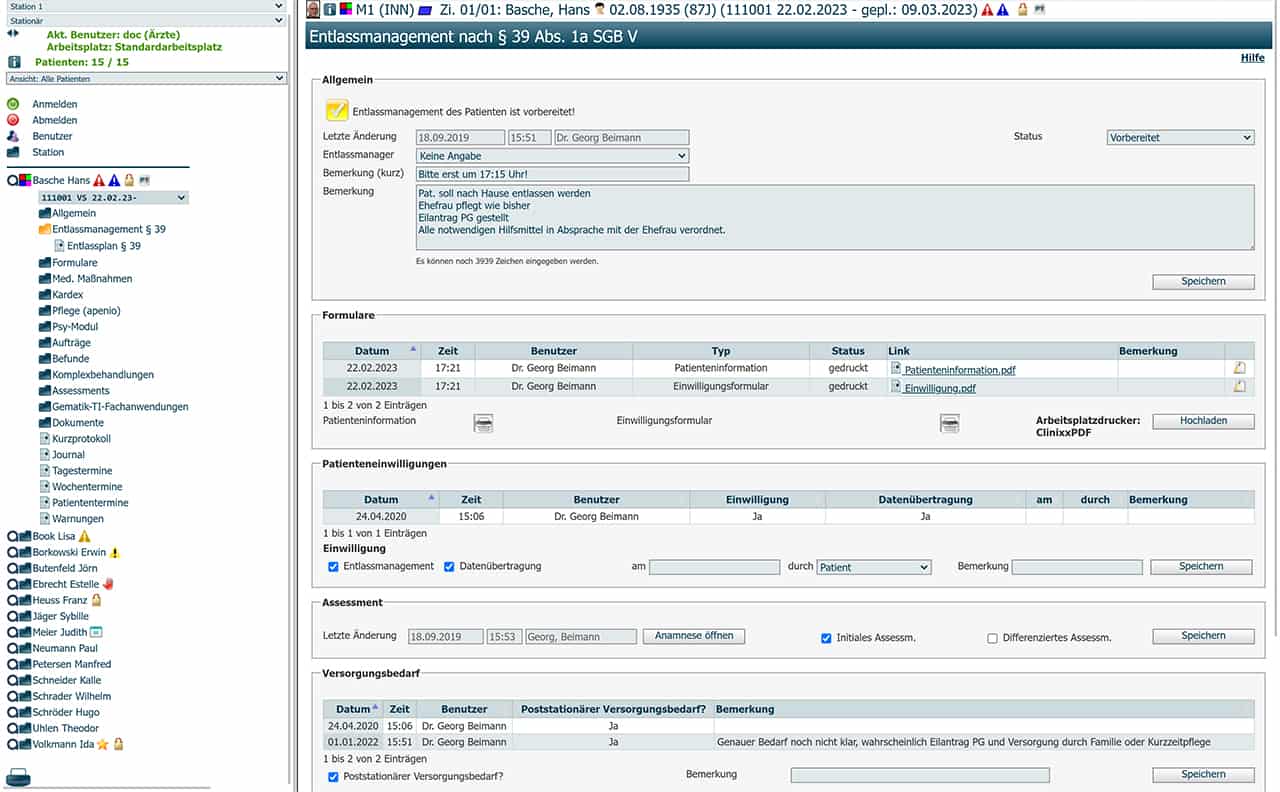The image size is (1280, 792).
Task: Open the durch Patient dropdown
Action: [873, 567]
